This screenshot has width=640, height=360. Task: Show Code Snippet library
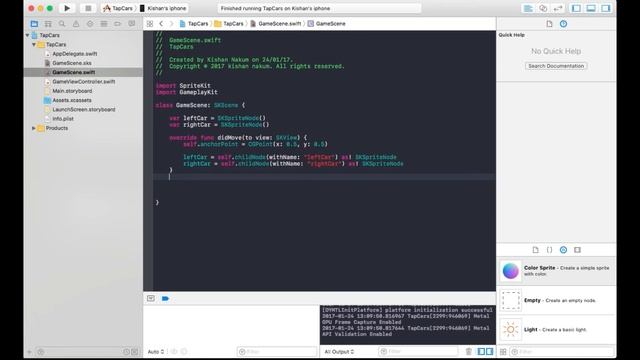click(549, 250)
